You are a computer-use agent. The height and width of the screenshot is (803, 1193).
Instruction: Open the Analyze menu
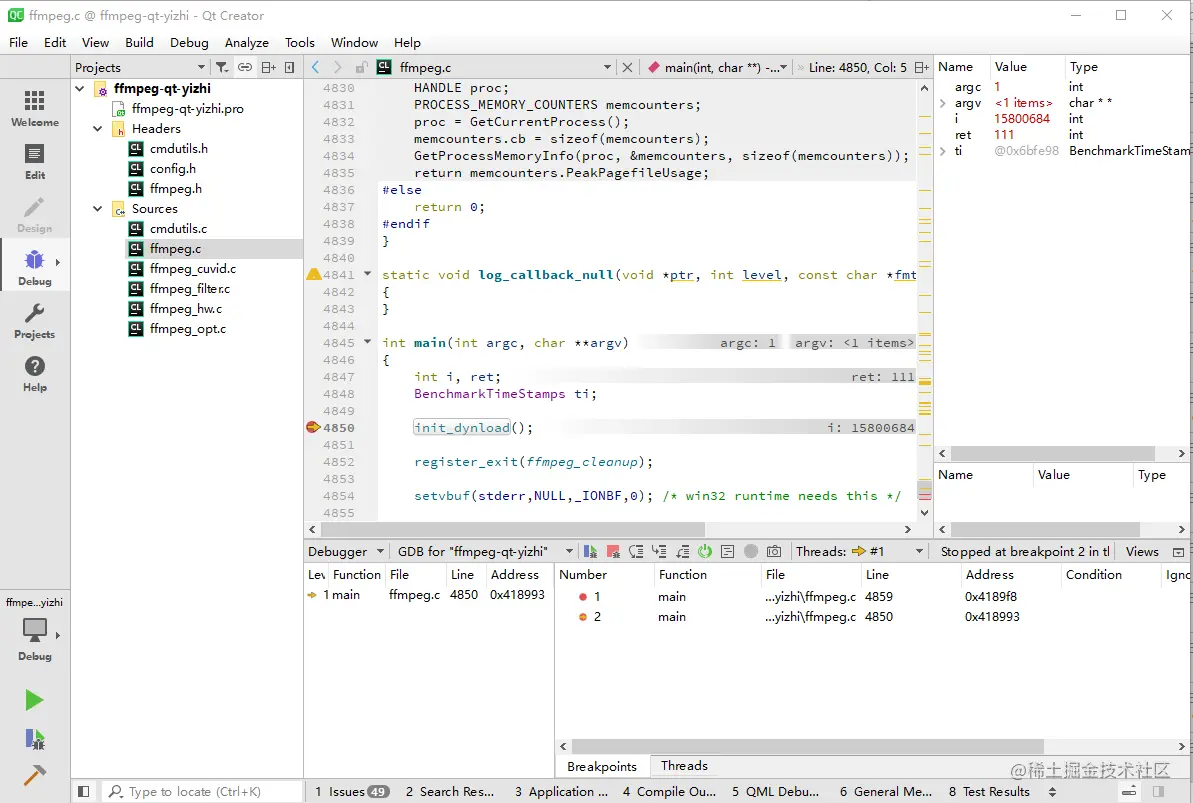click(247, 43)
